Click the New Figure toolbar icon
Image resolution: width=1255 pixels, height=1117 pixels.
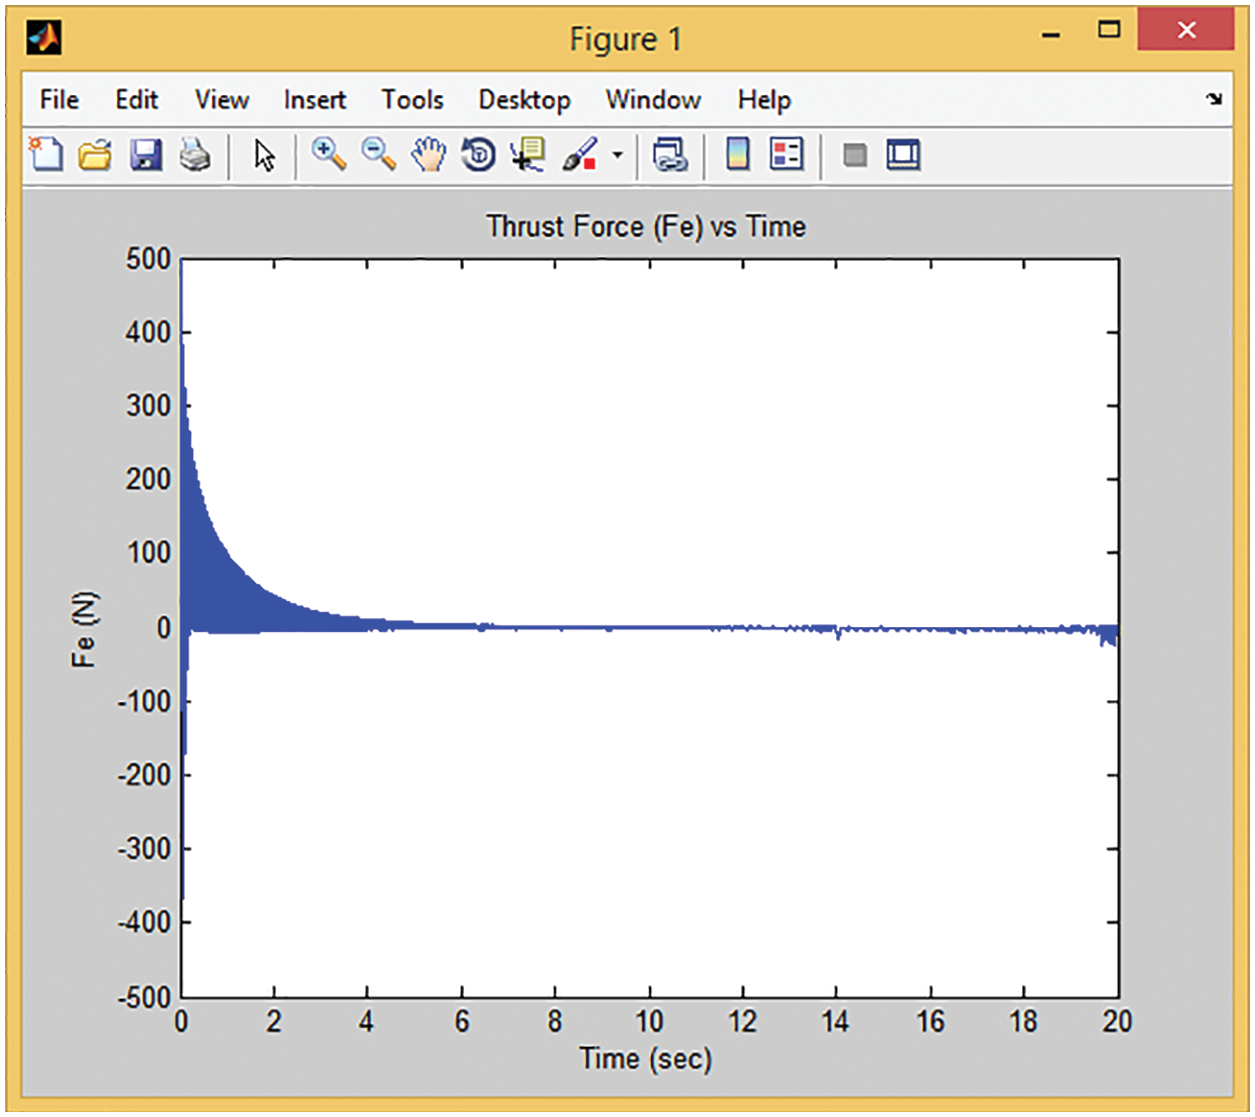click(46, 155)
